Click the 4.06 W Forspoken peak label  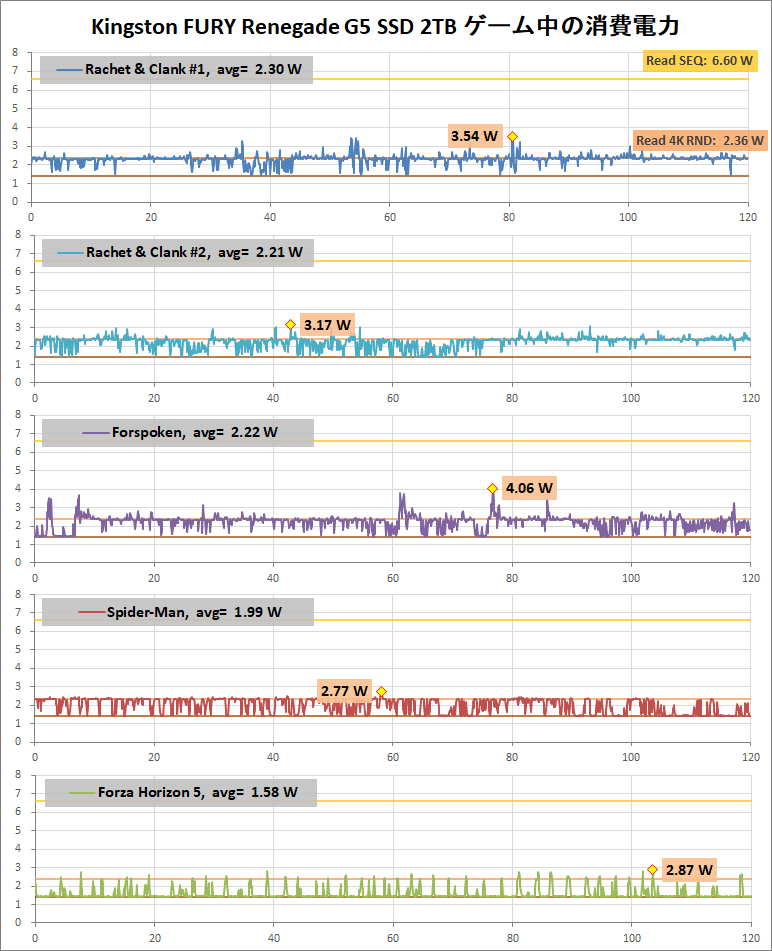[x=529, y=488]
